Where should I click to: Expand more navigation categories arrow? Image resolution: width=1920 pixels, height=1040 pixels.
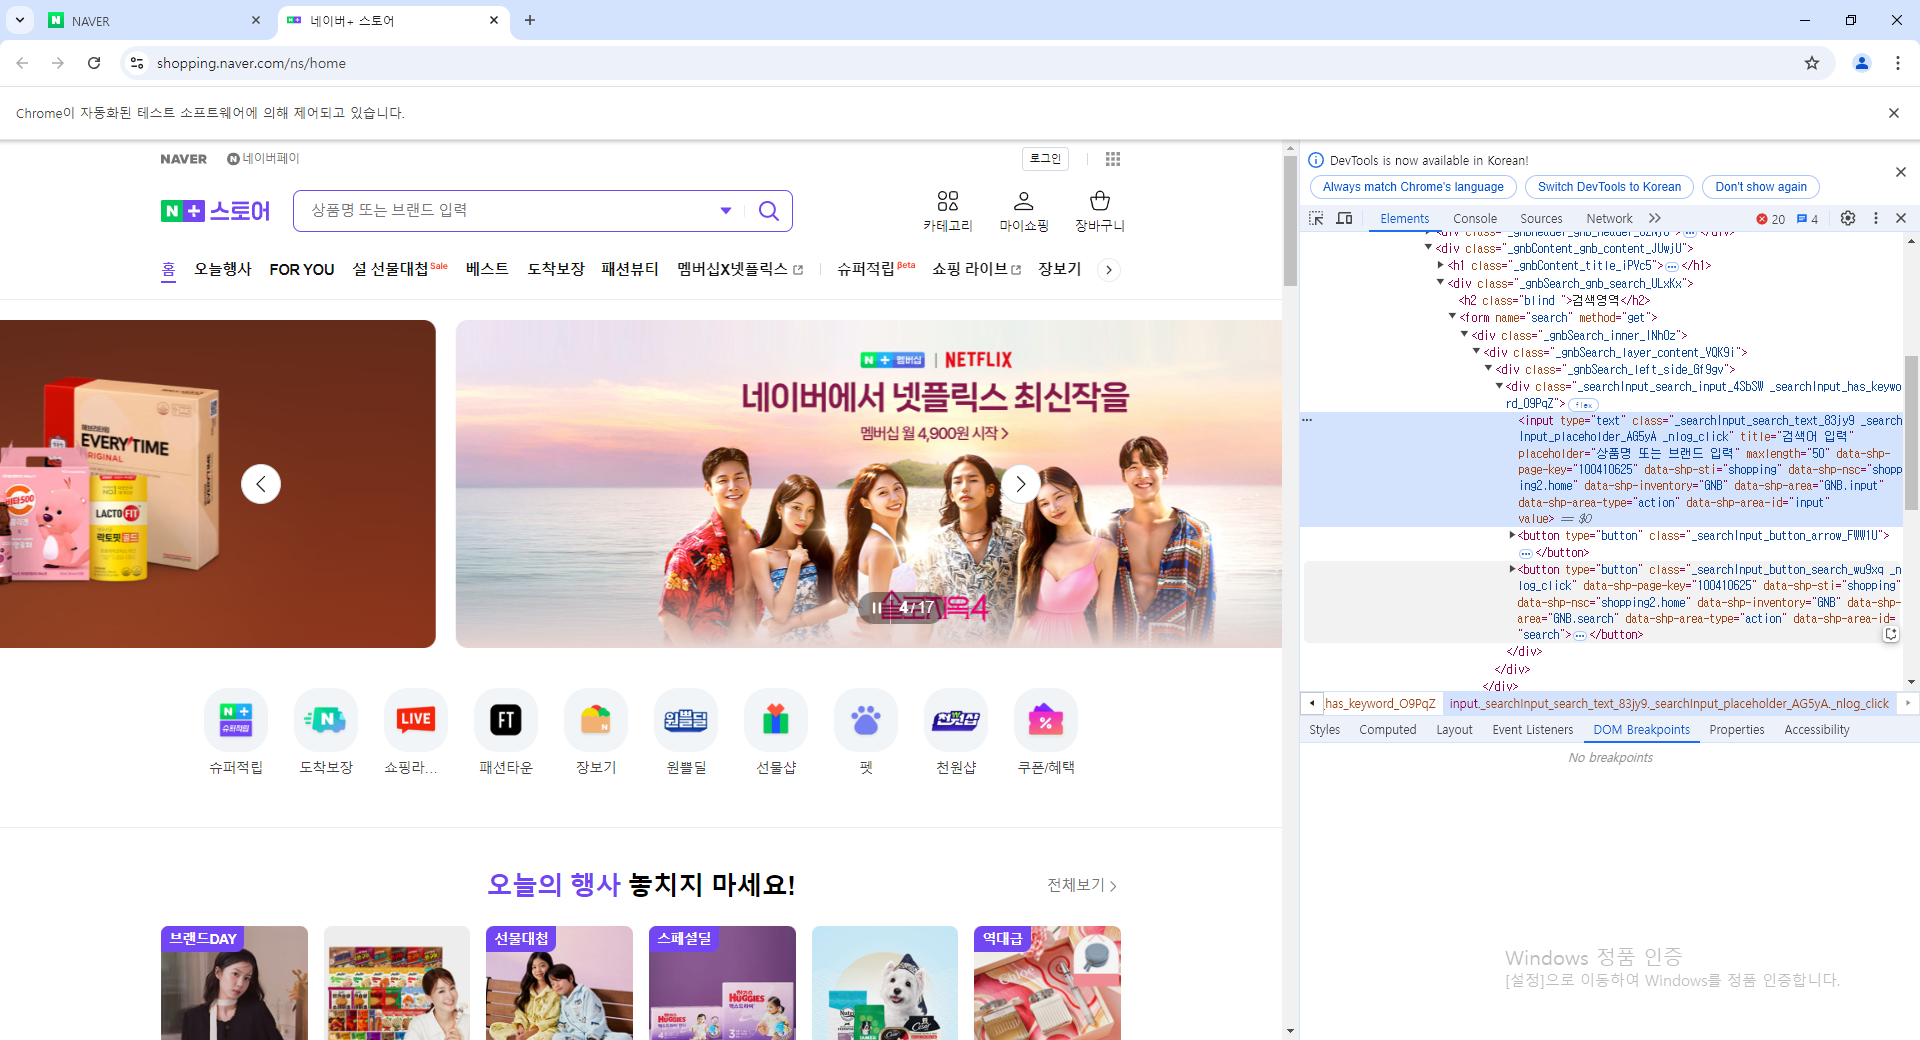tap(1108, 270)
